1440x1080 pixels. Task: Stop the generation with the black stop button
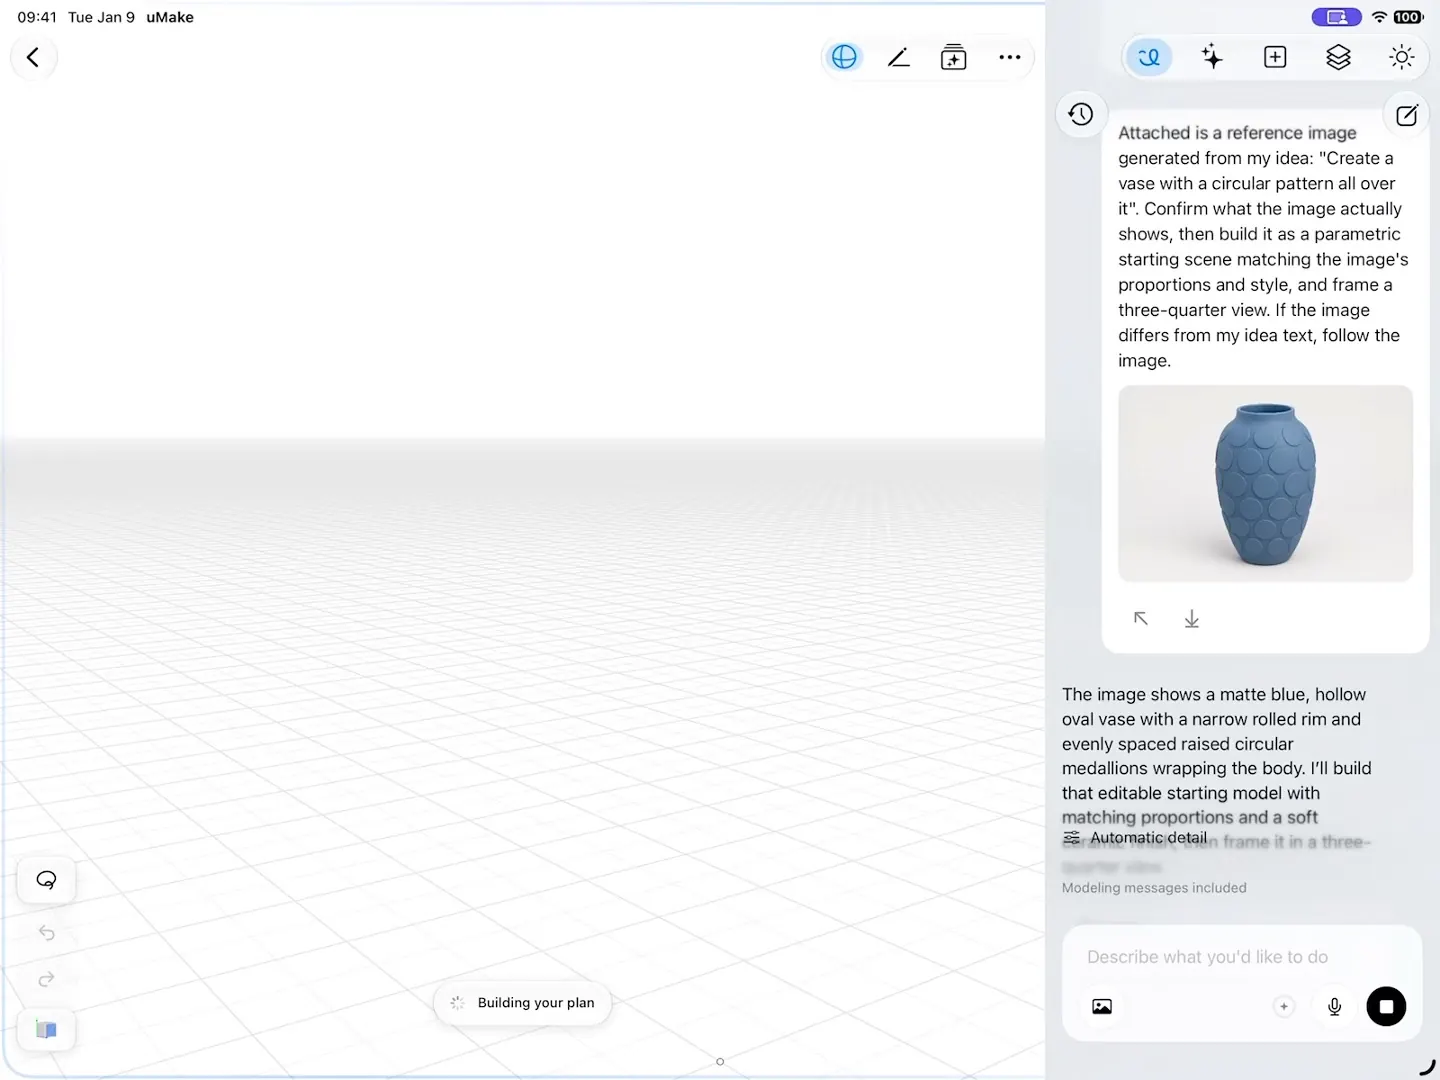click(1386, 1007)
